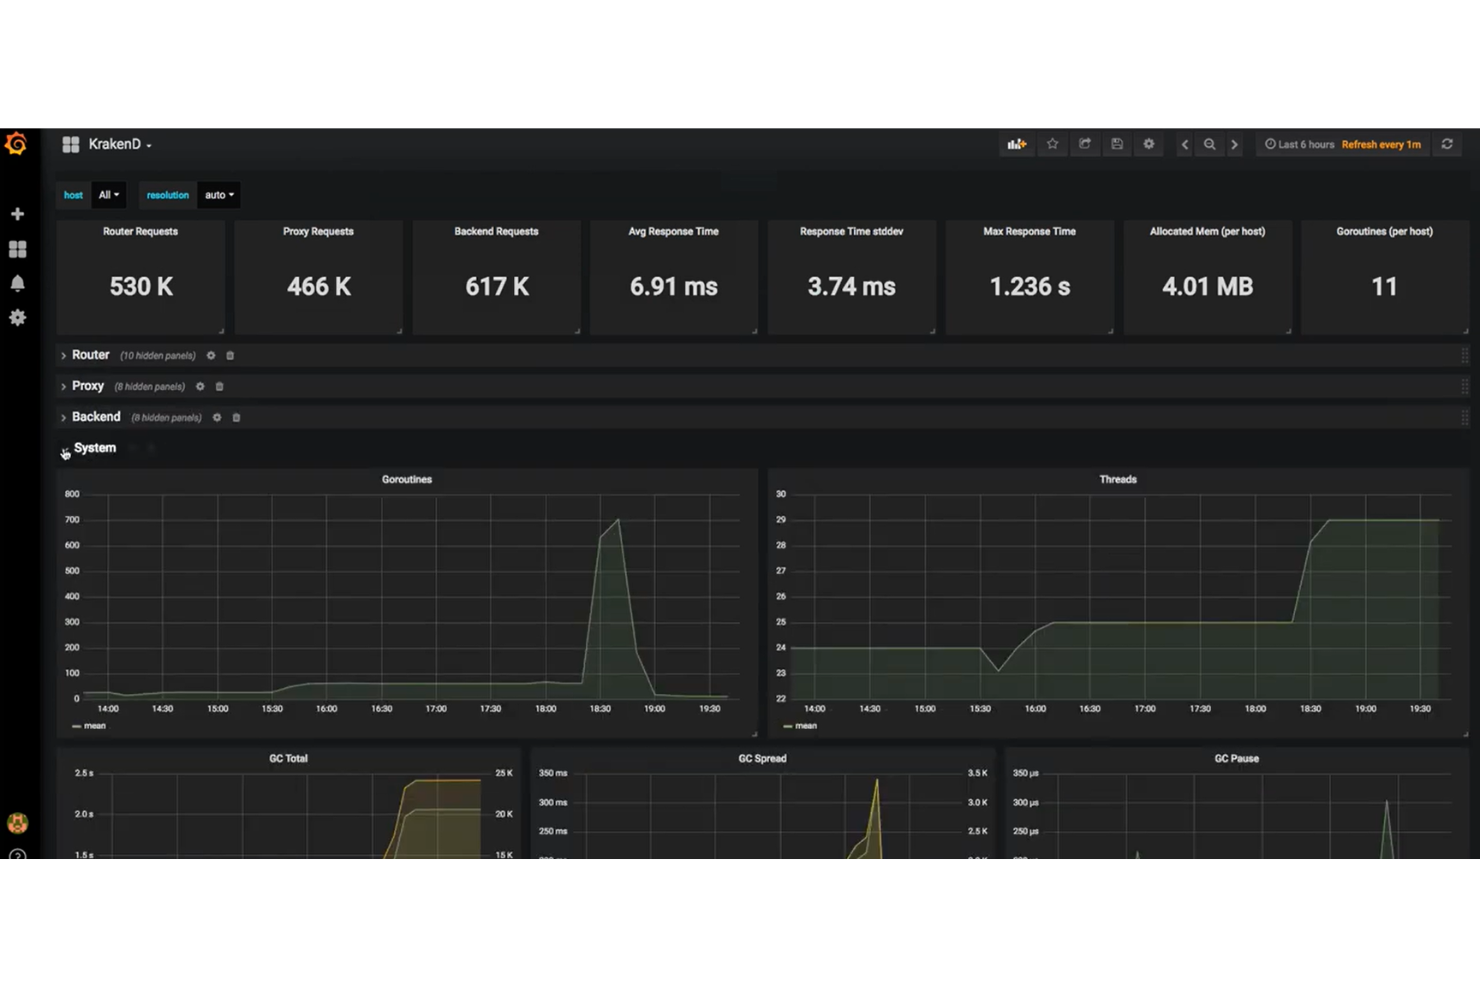Click the Goroutines graph panel title

click(x=407, y=479)
